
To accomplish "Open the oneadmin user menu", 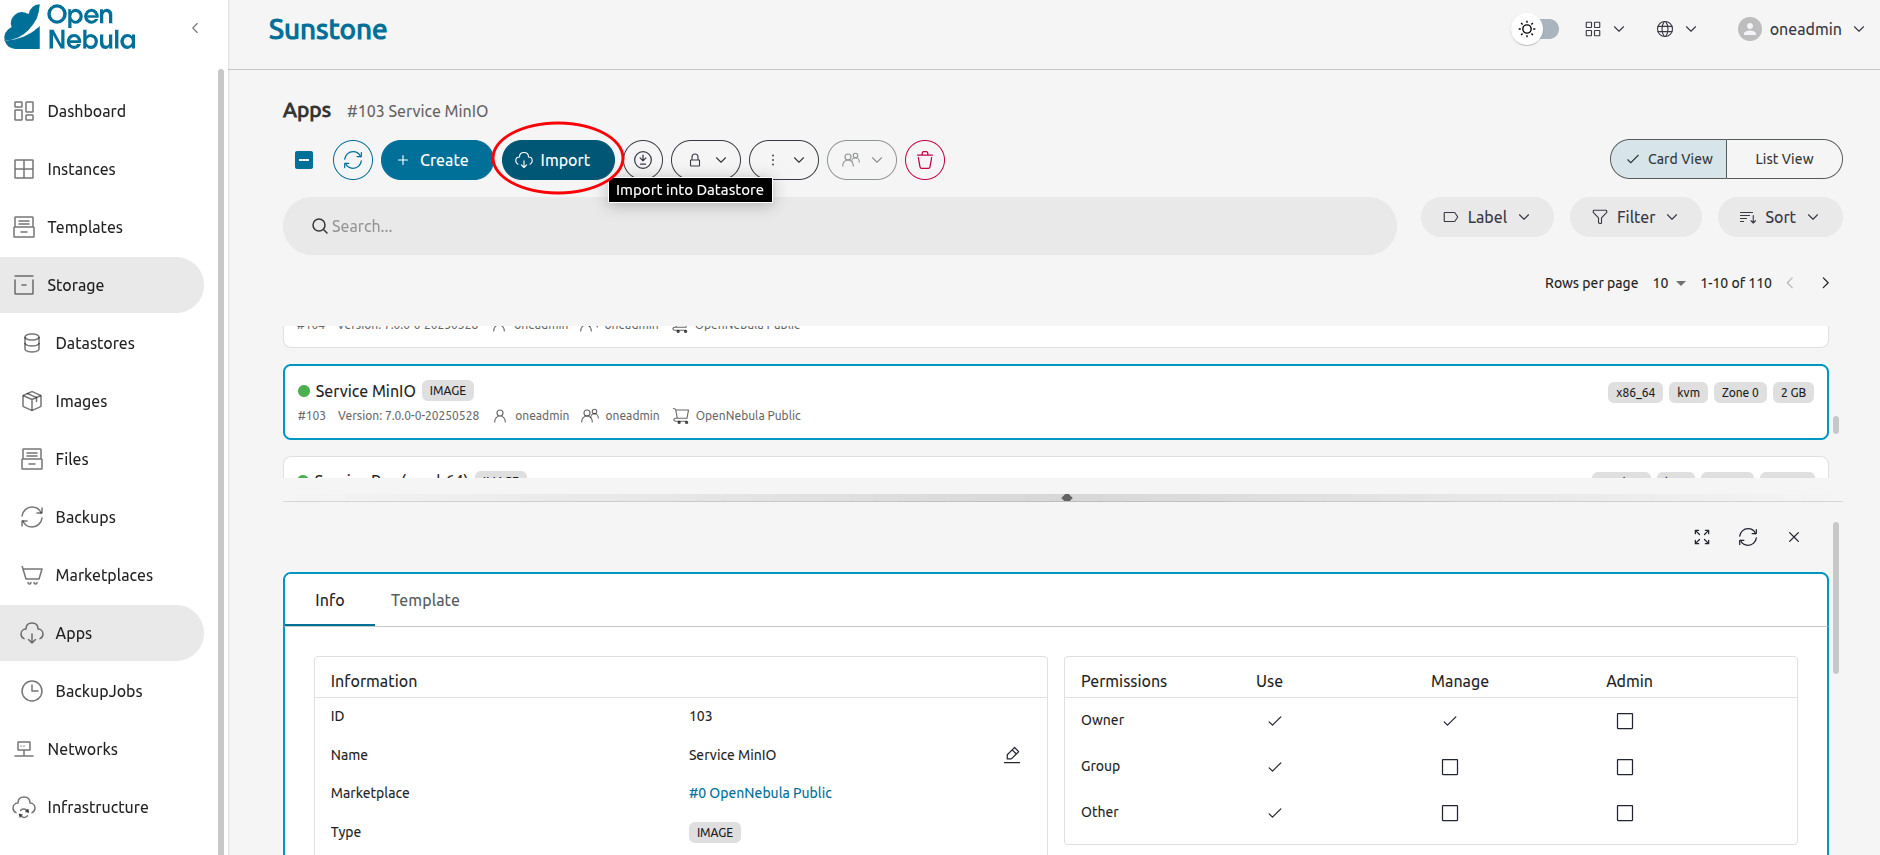I will tap(1801, 29).
